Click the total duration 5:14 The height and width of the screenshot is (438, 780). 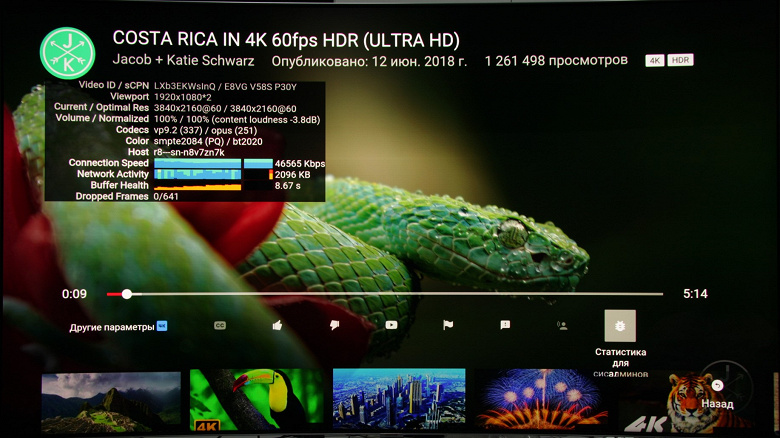click(x=695, y=294)
